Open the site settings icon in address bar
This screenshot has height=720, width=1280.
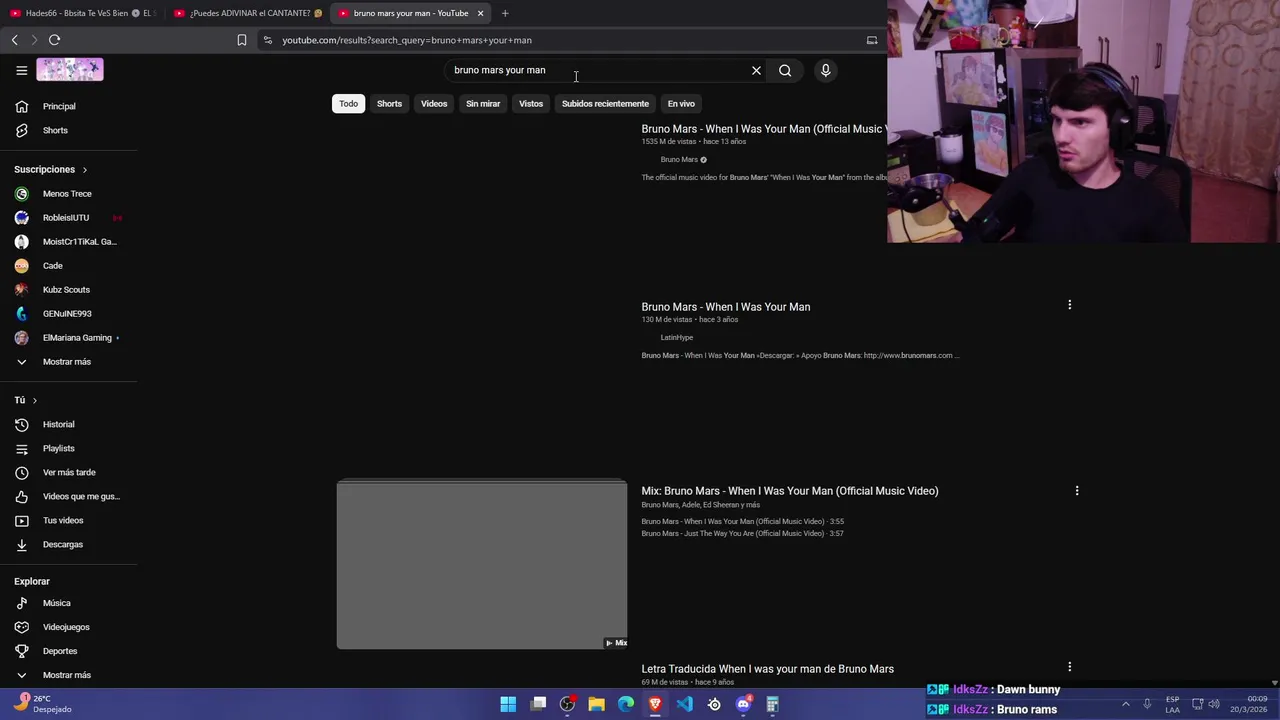pyautogui.click(x=267, y=40)
